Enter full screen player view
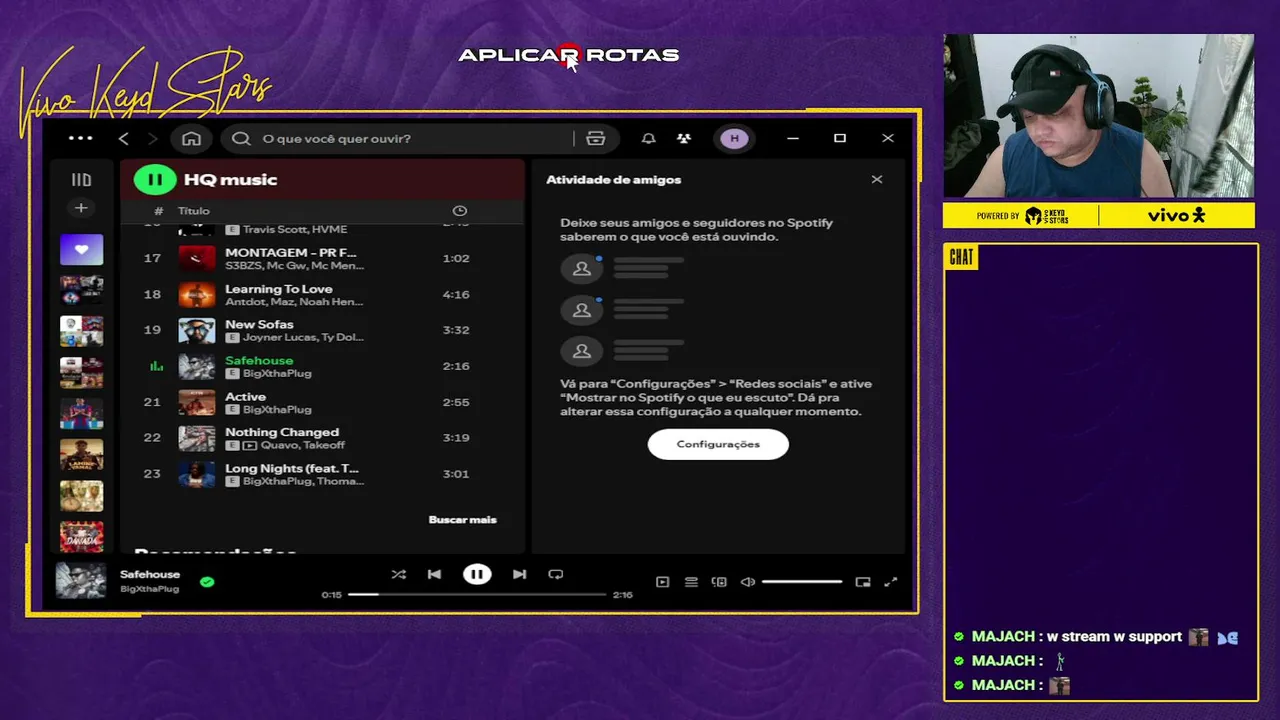The image size is (1280, 720). (891, 582)
